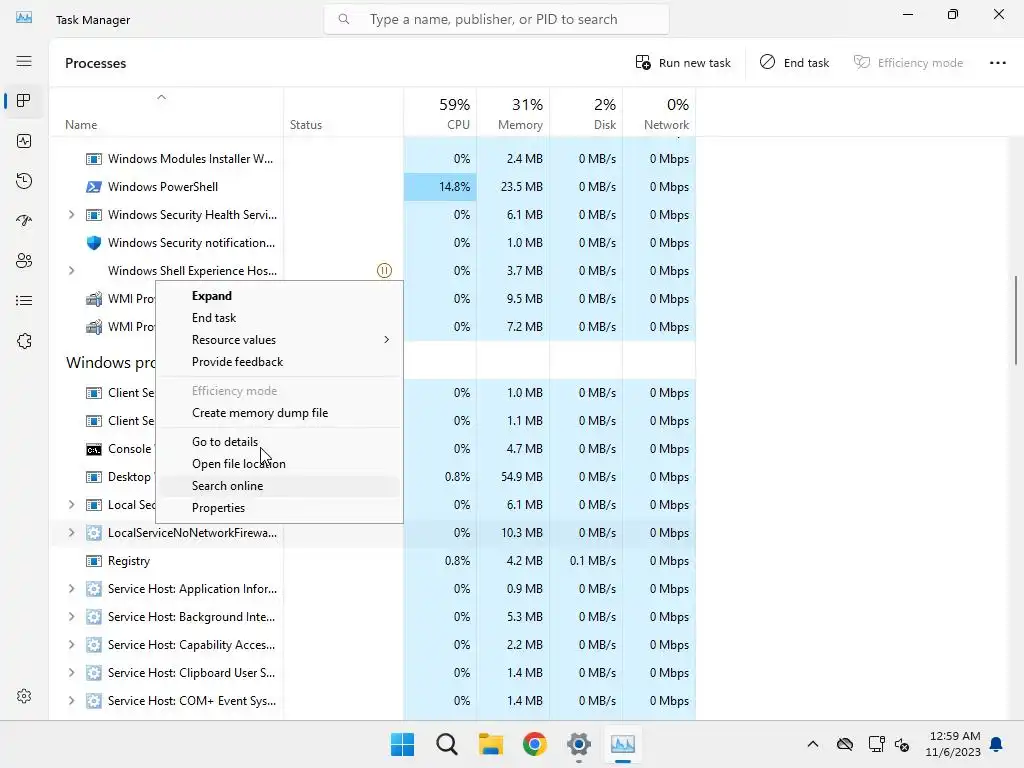The image size is (1024, 768).
Task: Click the Windows PowerShell process icon
Action: [x=94, y=187]
